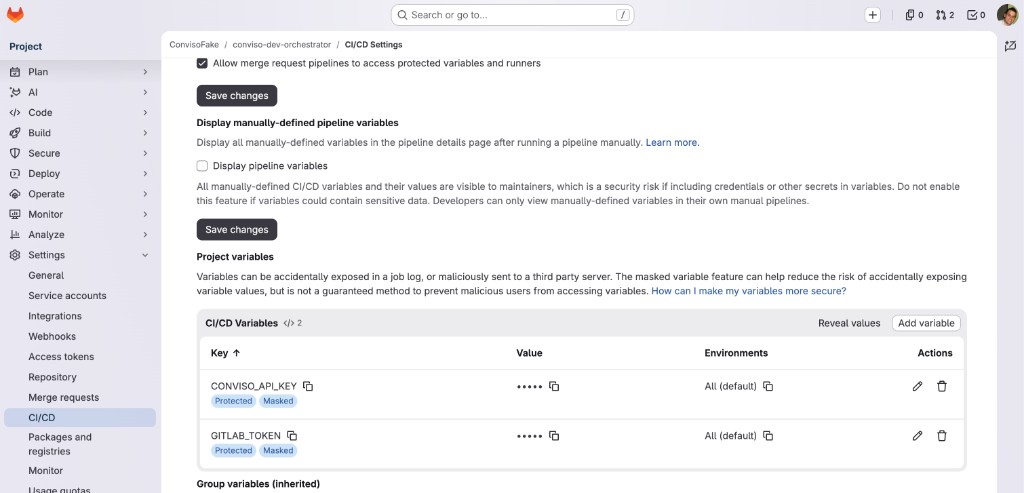Open Service accounts settings
The height and width of the screenshot is (493, 1024).
[x=67, y=295]
